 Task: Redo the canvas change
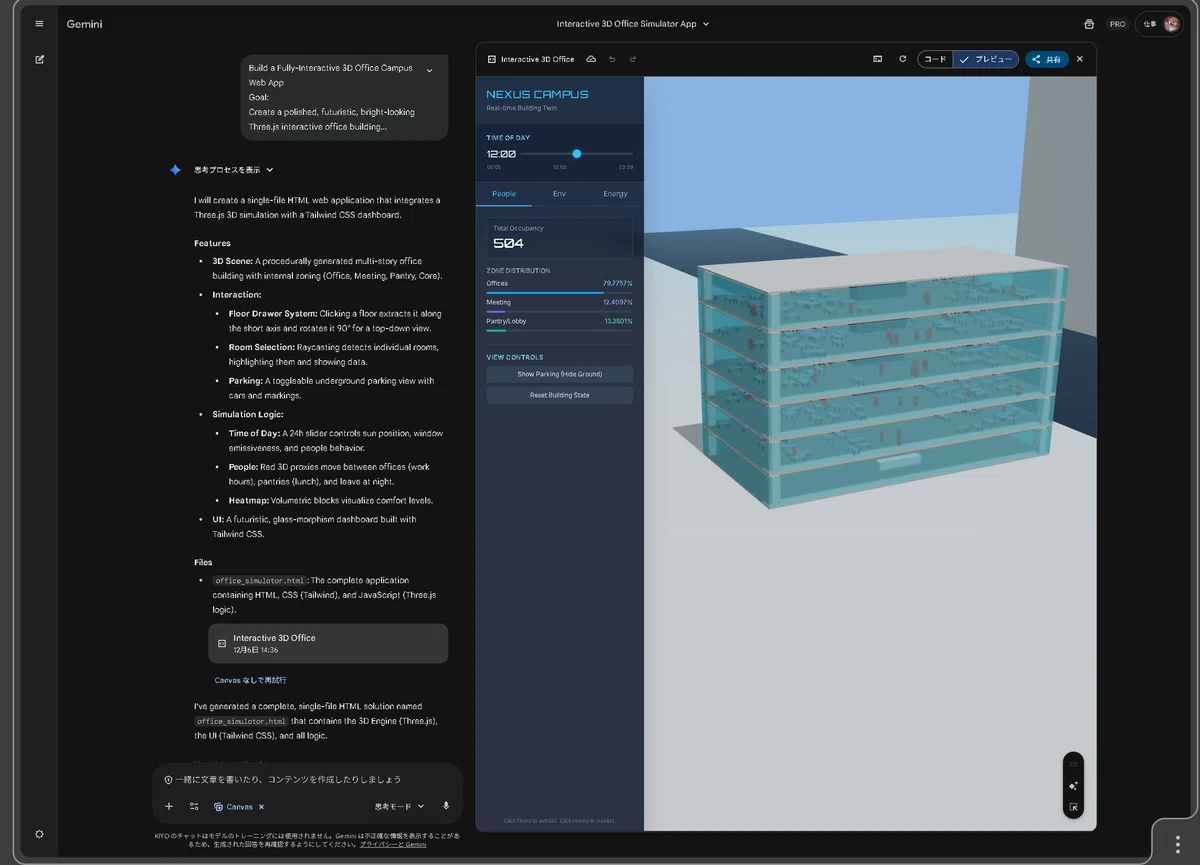coord(633,59)
